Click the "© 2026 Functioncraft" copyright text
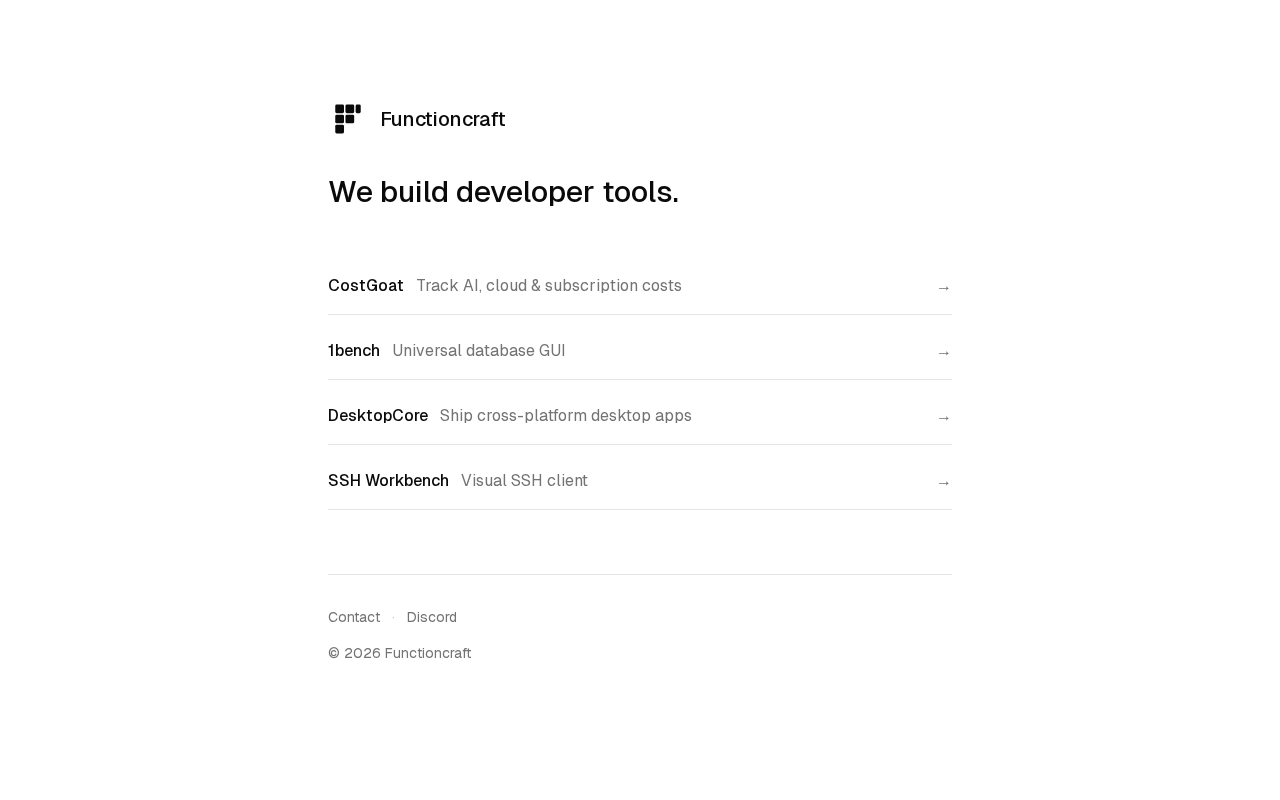 399,653
